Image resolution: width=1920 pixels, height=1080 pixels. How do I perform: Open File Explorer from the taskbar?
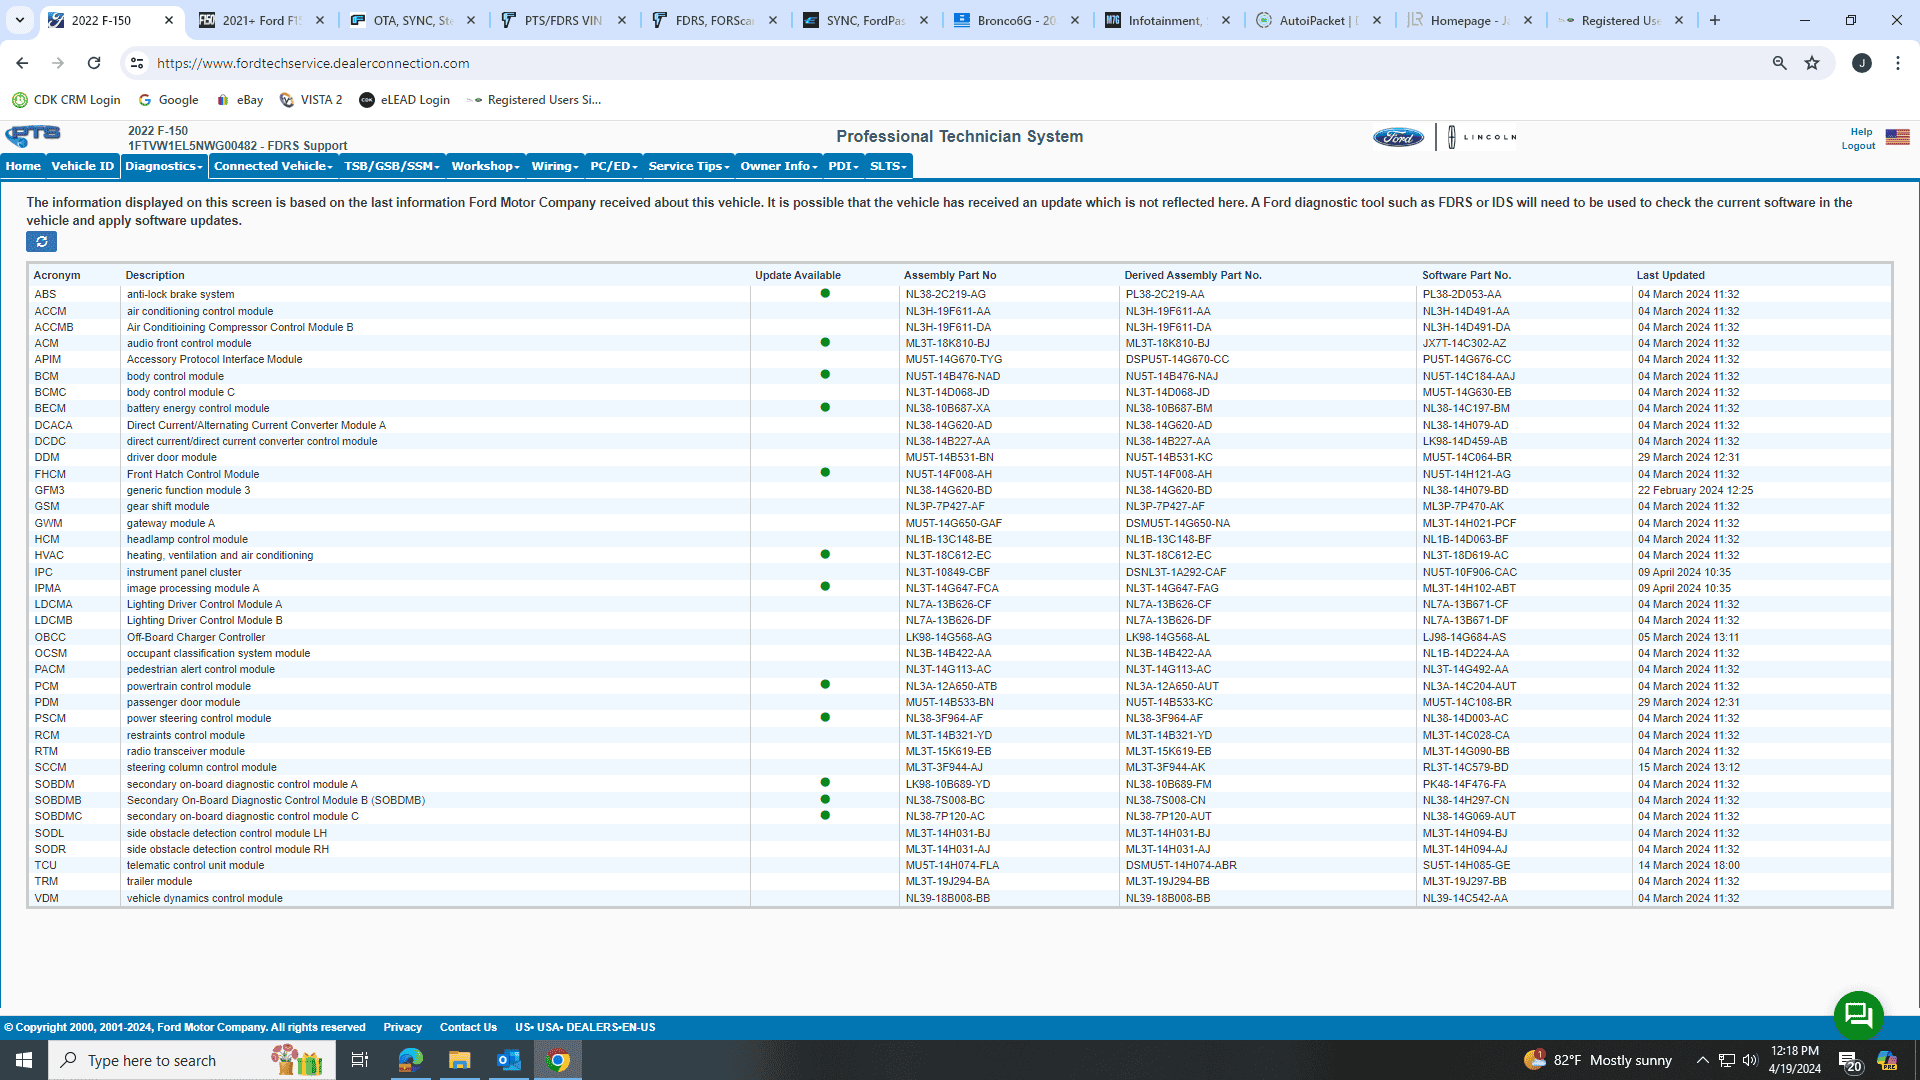point(459,1060)
